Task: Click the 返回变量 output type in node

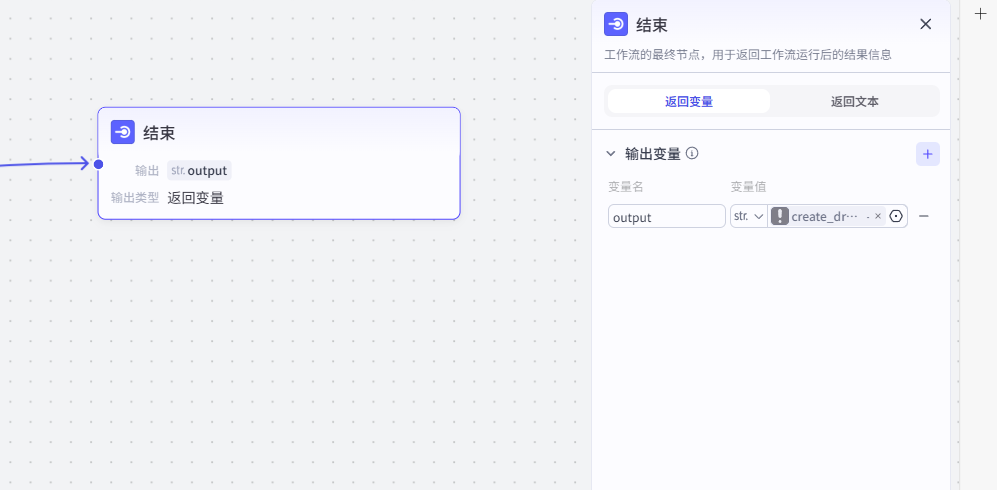Action: (x=195, y=198)
